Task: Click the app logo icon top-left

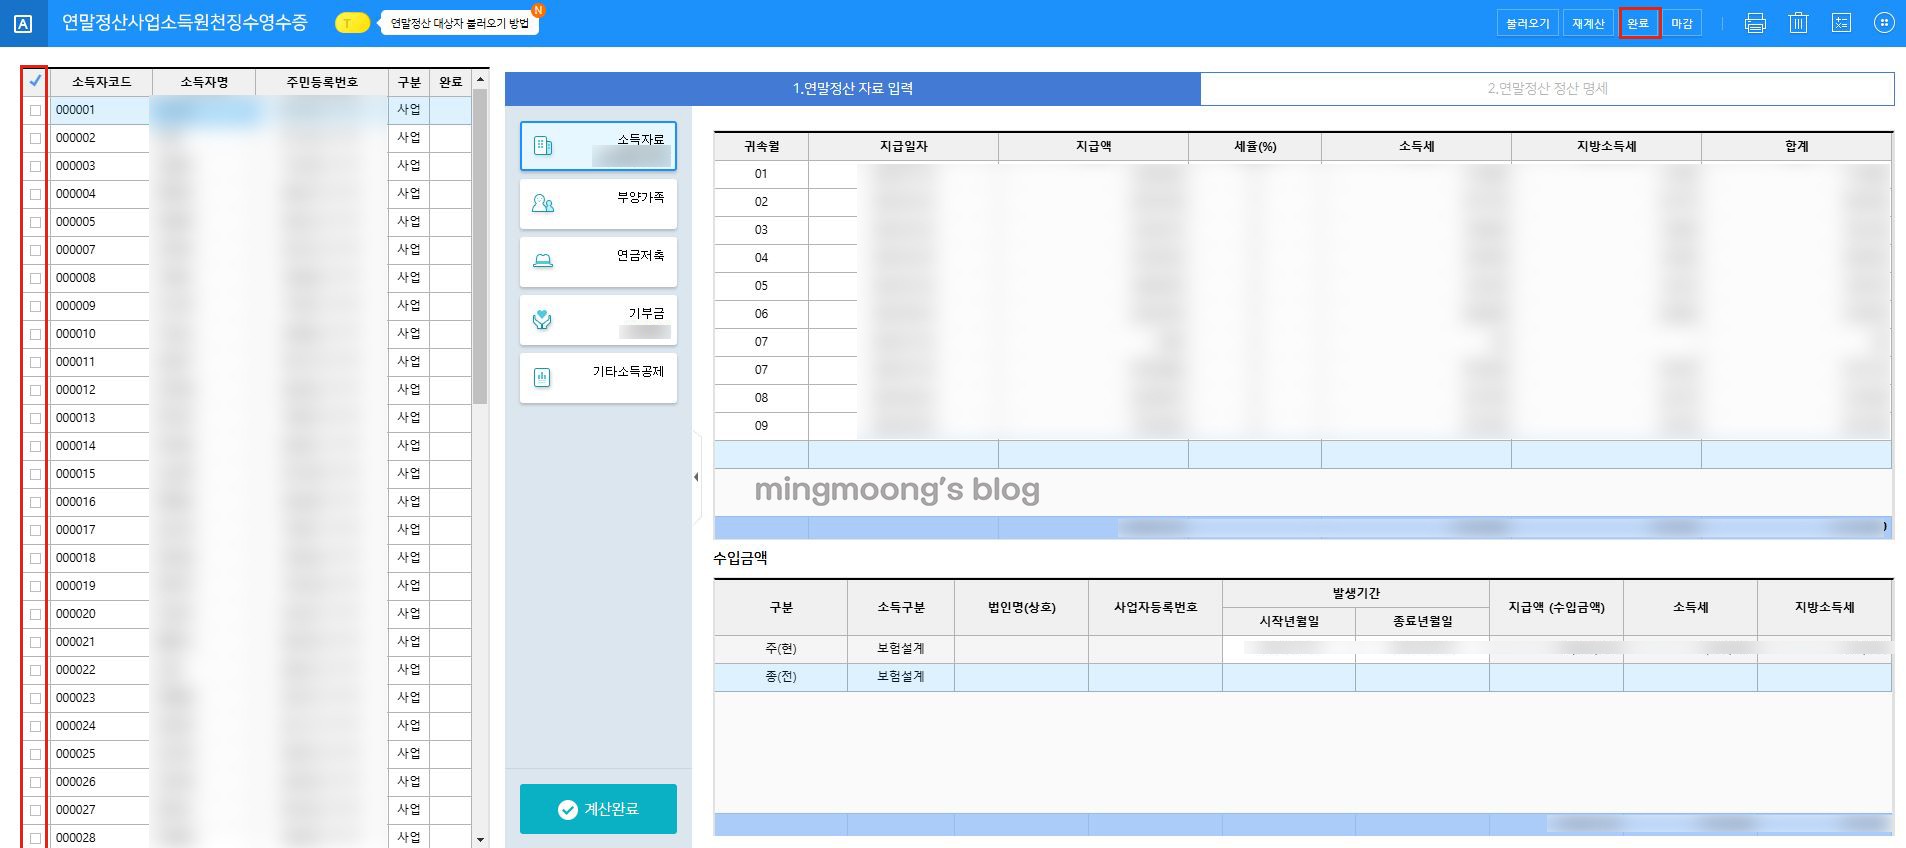Action: [24, 23]
